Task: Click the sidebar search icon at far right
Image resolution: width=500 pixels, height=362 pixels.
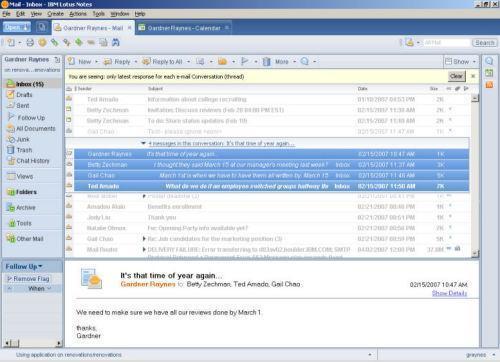Action: 489,61
